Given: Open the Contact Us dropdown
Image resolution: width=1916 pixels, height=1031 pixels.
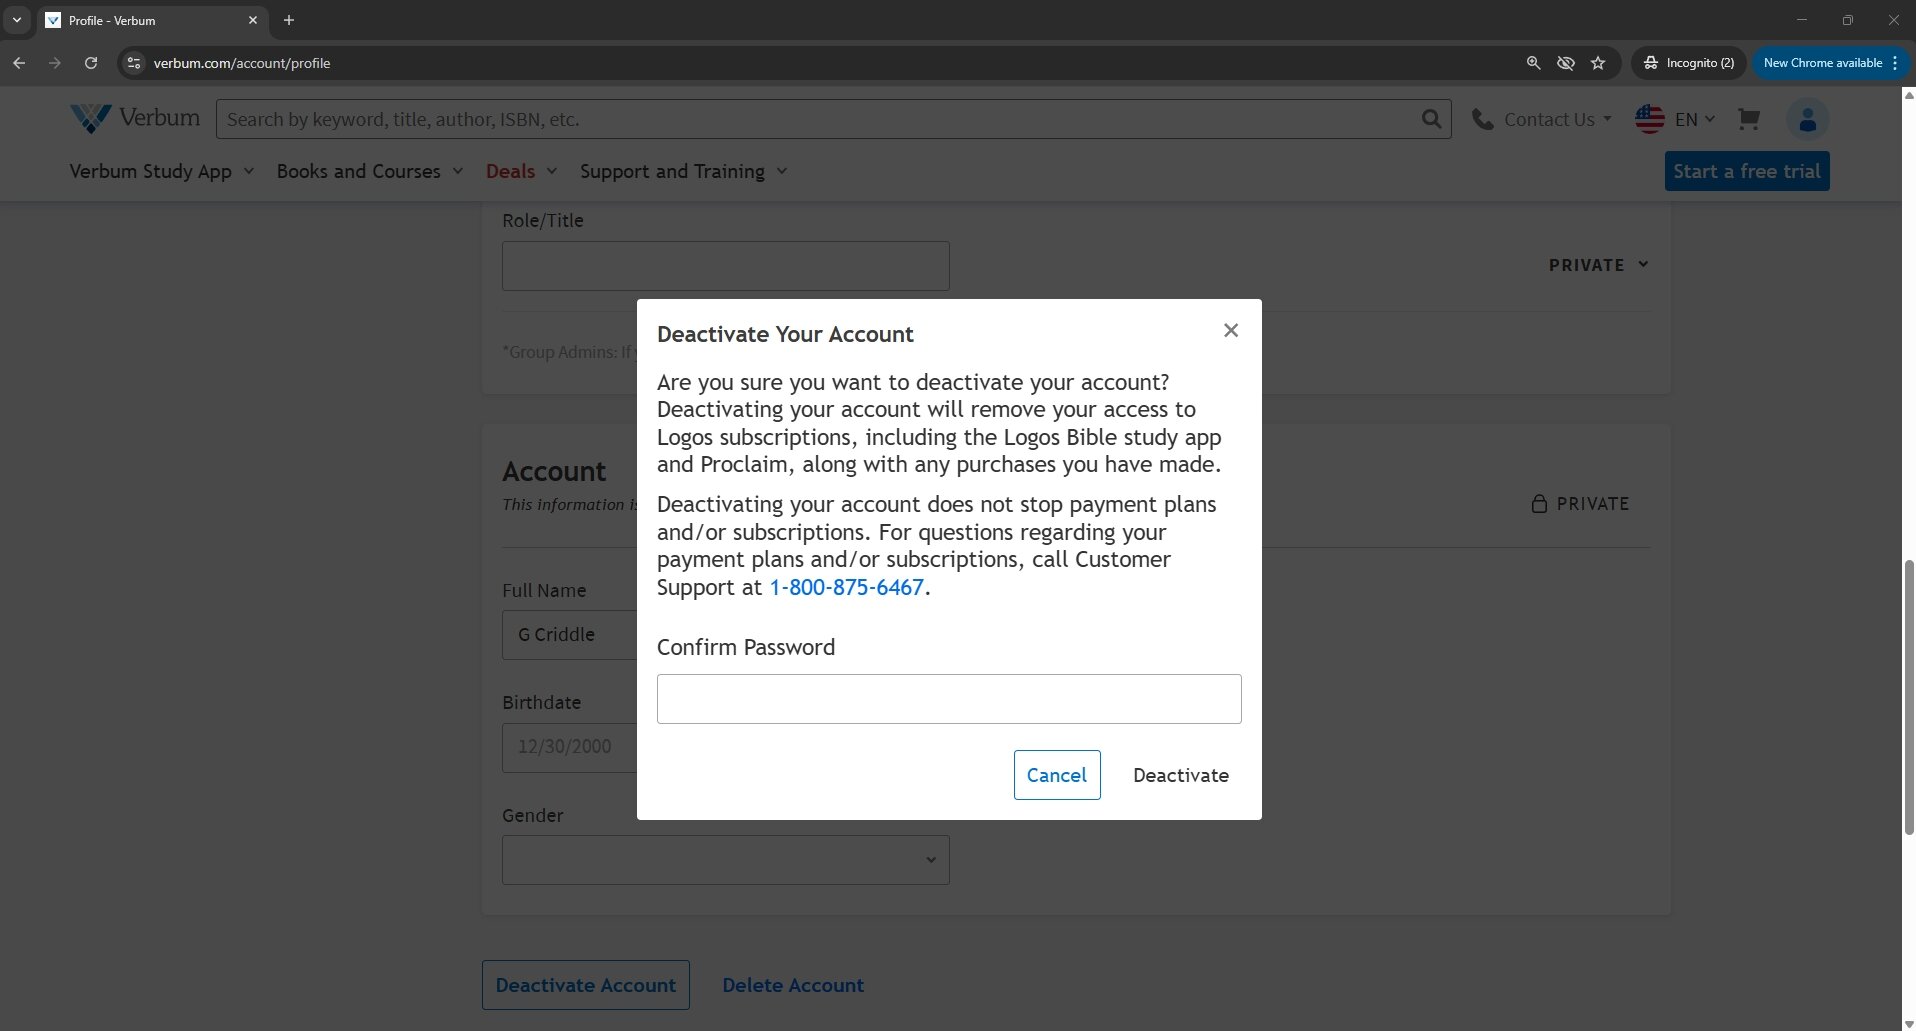Looking at the screenshot, I should click(x=1557, y=119).
